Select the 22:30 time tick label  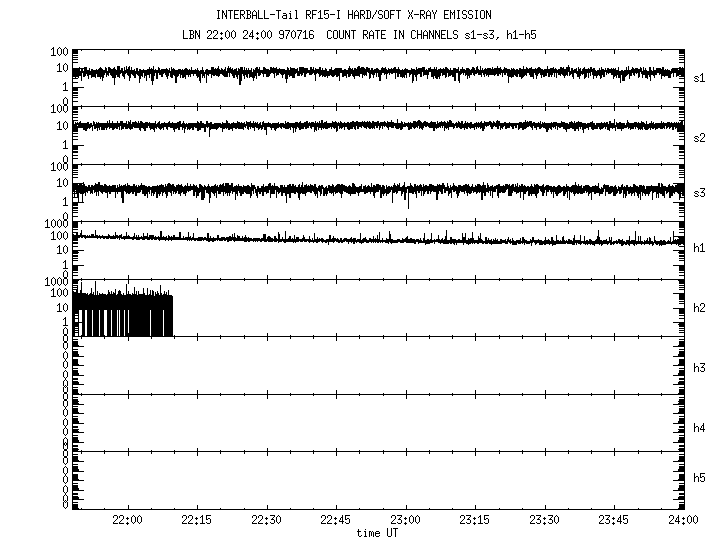[267, 521]
